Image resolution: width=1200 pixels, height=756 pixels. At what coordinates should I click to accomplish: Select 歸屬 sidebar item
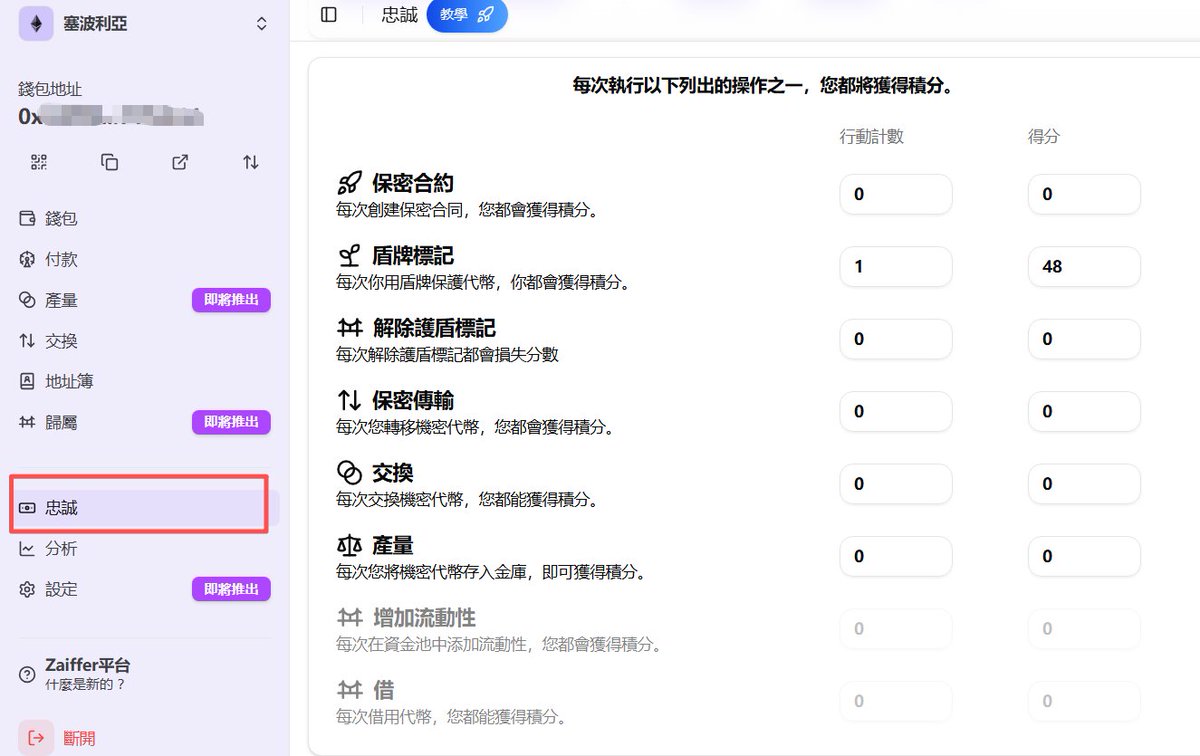(x=145, y=422)
